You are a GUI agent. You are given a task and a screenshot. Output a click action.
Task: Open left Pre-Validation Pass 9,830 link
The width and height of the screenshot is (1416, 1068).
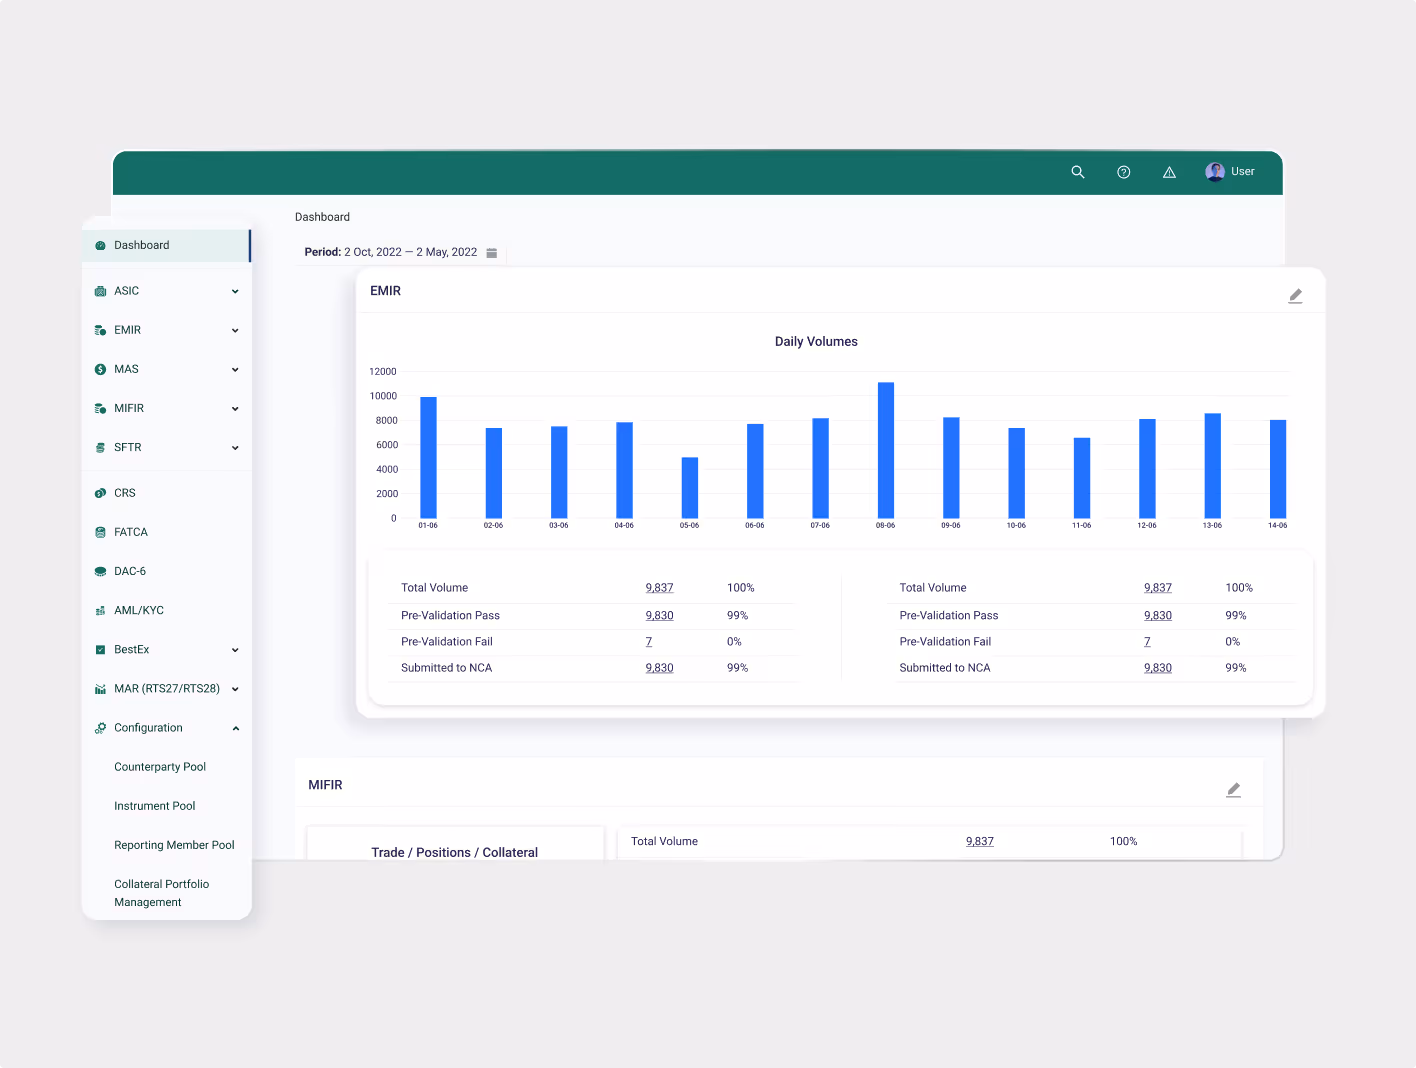click(x=660, y=616)
